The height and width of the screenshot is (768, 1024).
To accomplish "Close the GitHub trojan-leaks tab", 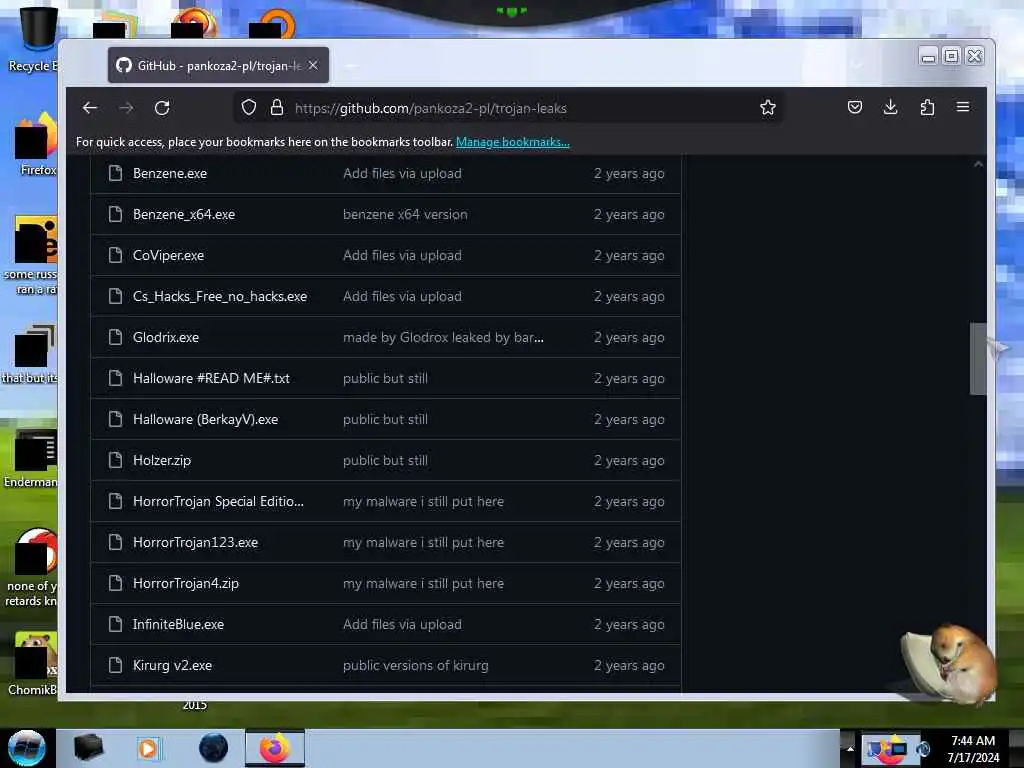I will click(313, 65).
